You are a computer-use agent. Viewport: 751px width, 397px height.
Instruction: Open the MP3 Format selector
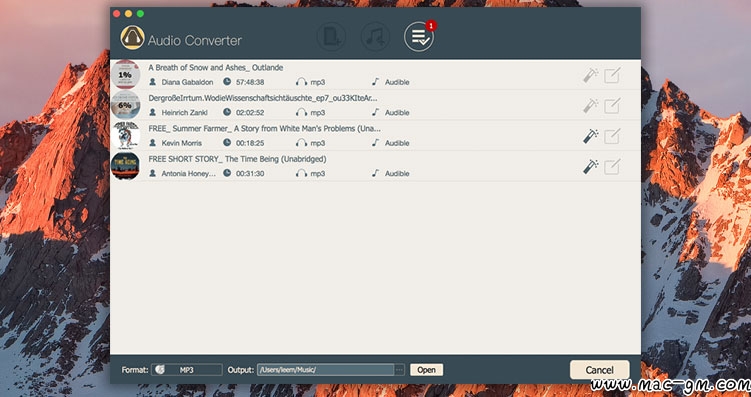[x=187, y=370]
